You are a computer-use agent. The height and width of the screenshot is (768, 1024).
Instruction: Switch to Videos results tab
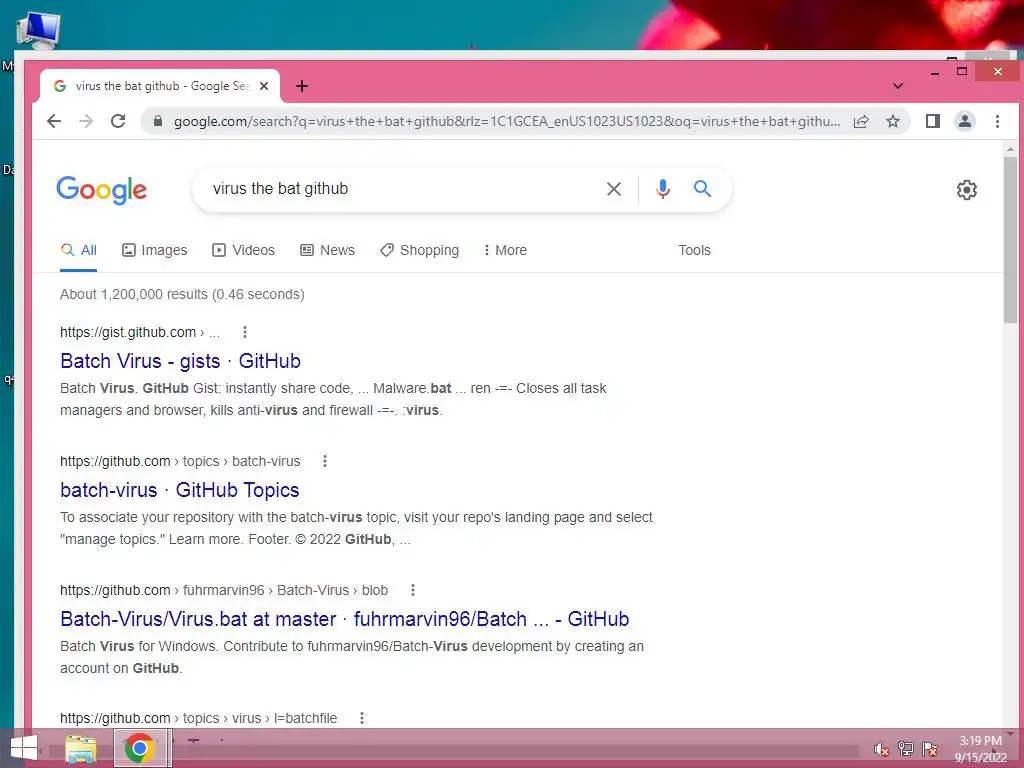click(x=243, y=251)
